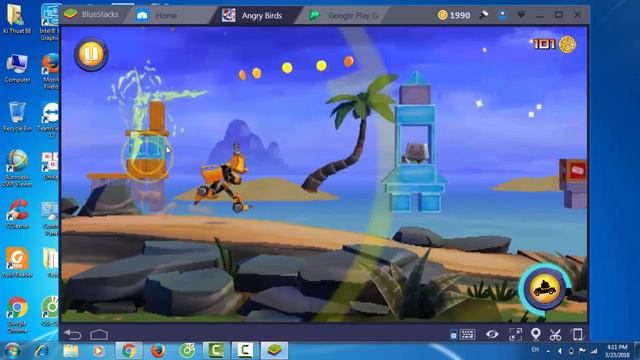Target the red TNT crate at the right edge
The width and height of the screenshot is (640, 360).
click(x=574, y=171)
